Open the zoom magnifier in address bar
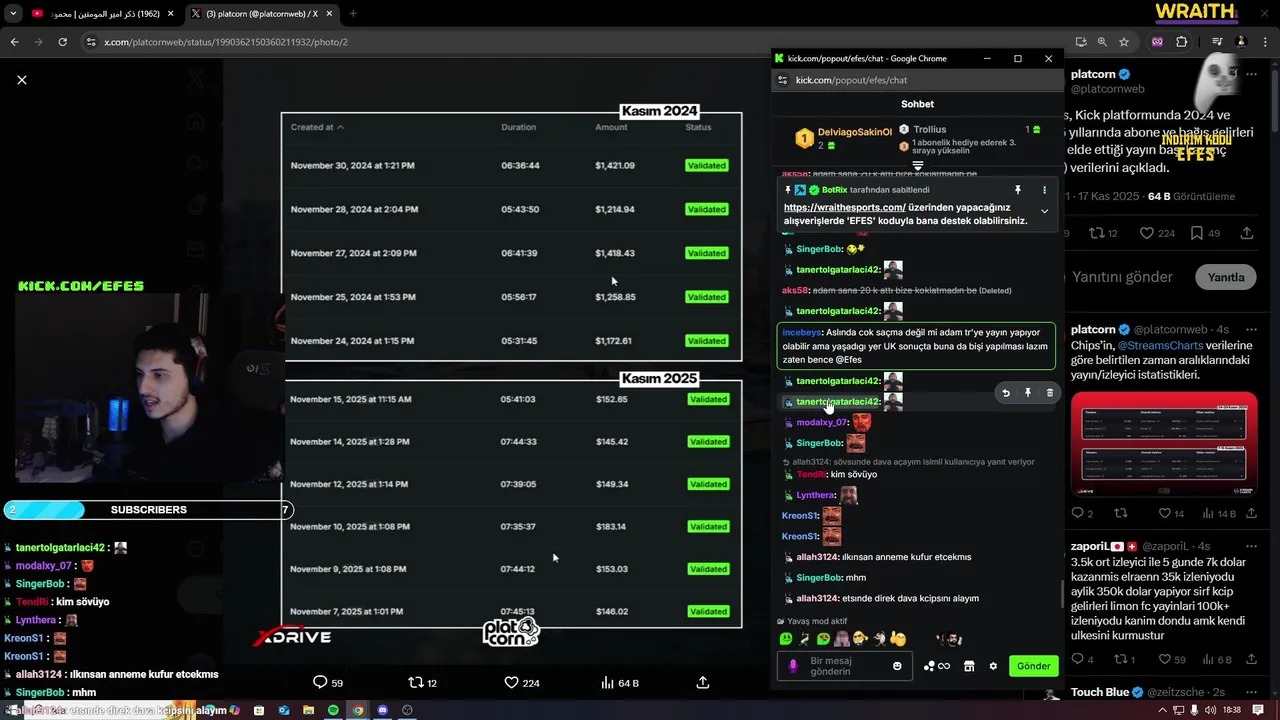Viewport: 1280px width, 720px height. click(1102, 42)
